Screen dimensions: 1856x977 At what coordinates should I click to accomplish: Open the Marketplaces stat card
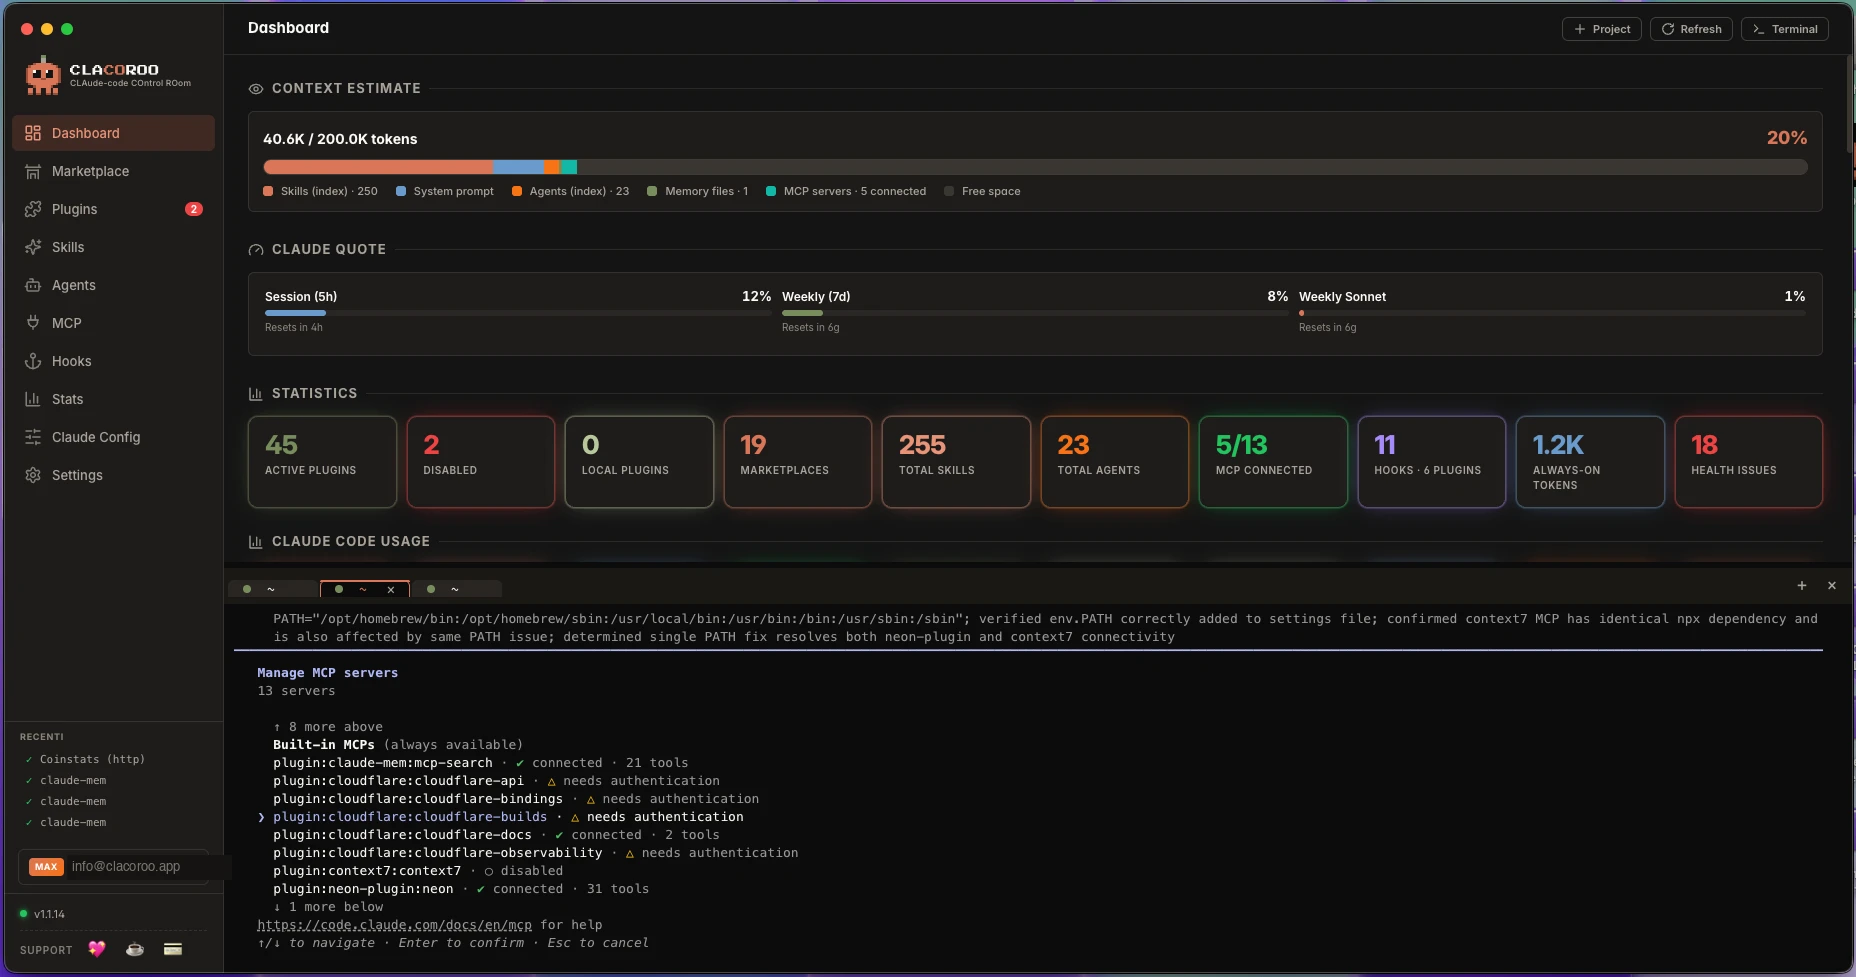click(x=798, y=462)
